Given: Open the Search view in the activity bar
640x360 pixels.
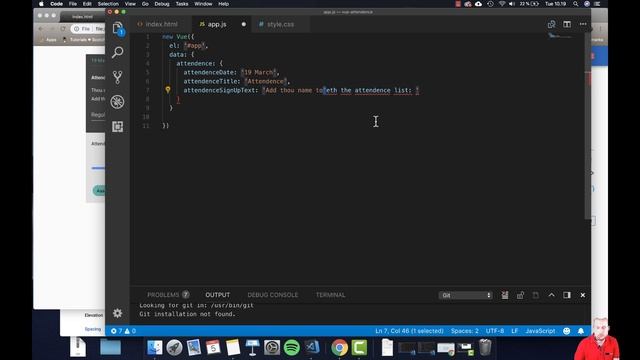Looking at the screenshot, I should [118, 52].
